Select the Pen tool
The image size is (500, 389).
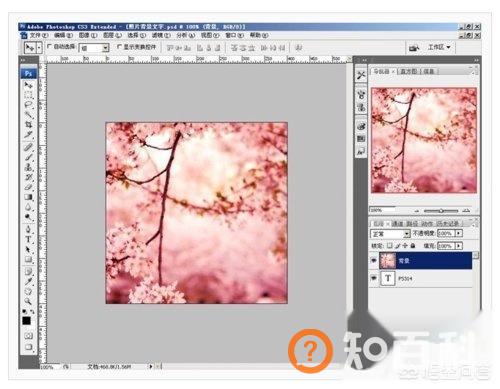click(29, 229)
